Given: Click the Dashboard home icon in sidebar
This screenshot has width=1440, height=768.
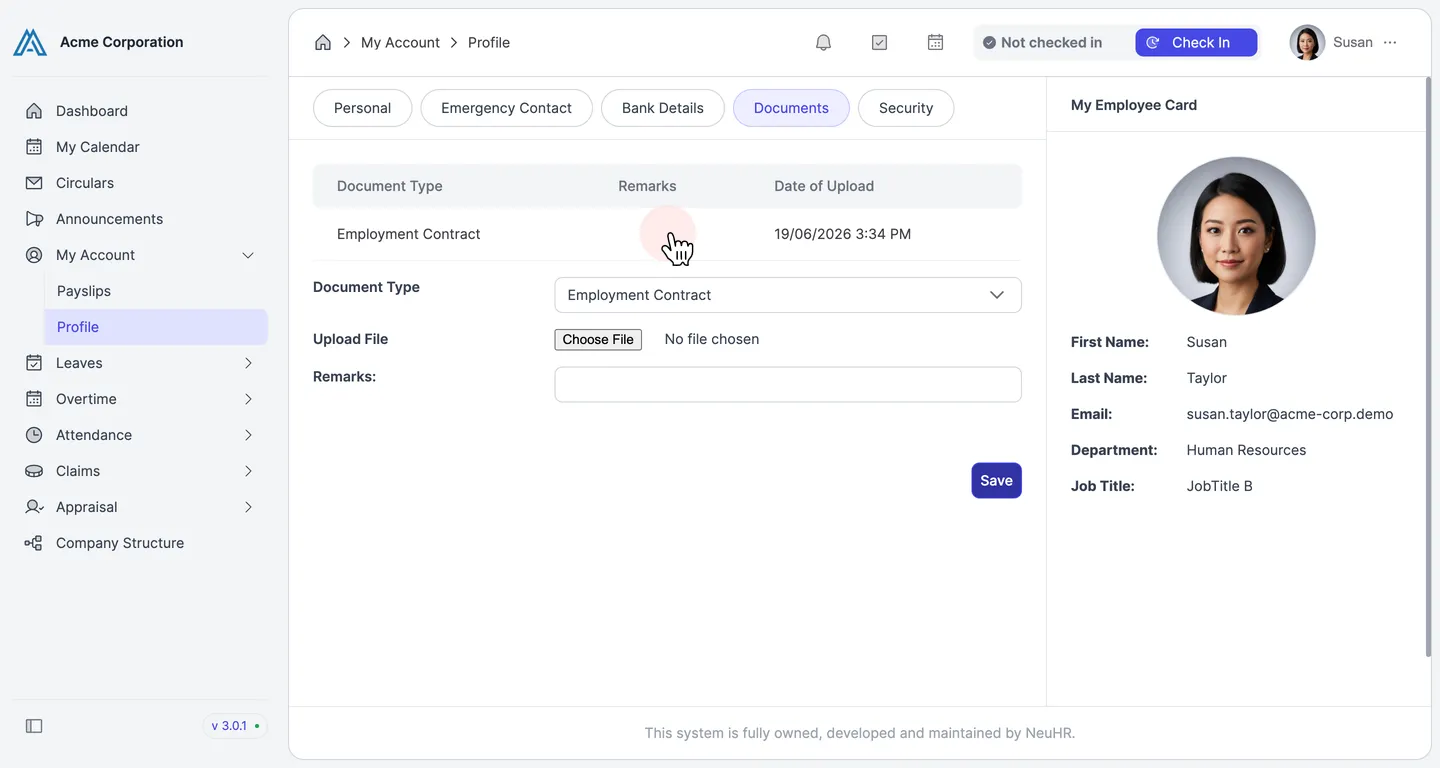Looking at the screenshot, I should pyautogui.click(x=34, y=111).
